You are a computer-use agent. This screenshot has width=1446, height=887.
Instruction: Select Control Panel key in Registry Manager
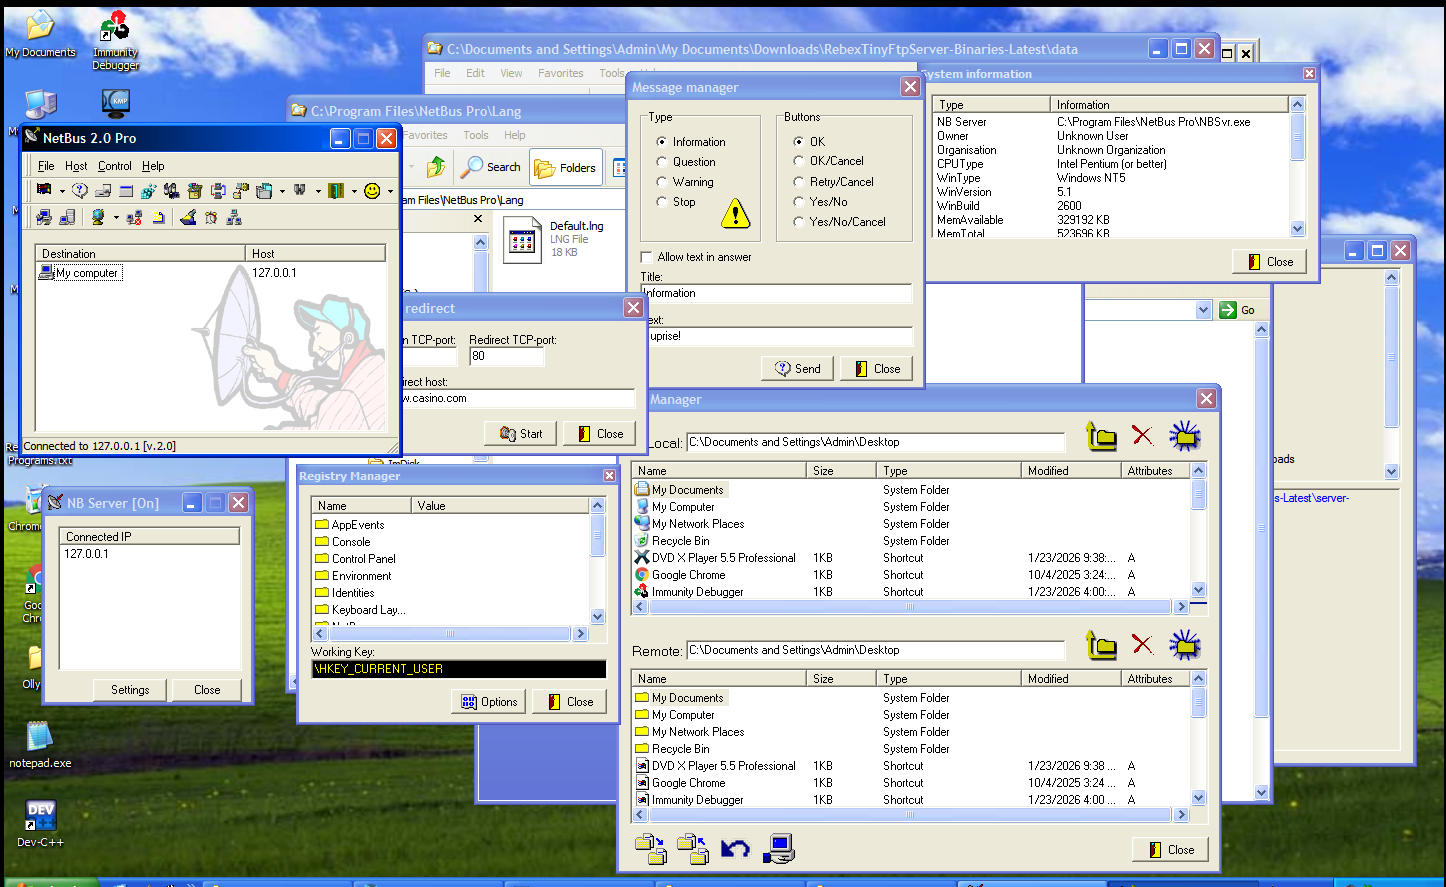363,559
